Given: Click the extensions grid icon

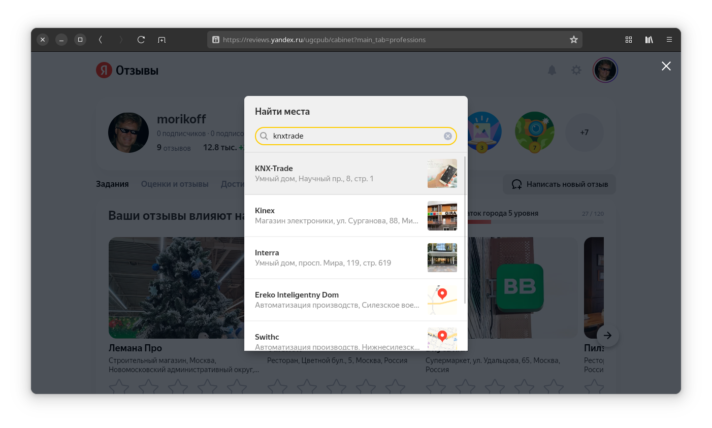Looking at the screenshot, I should [x=628, y=40].
